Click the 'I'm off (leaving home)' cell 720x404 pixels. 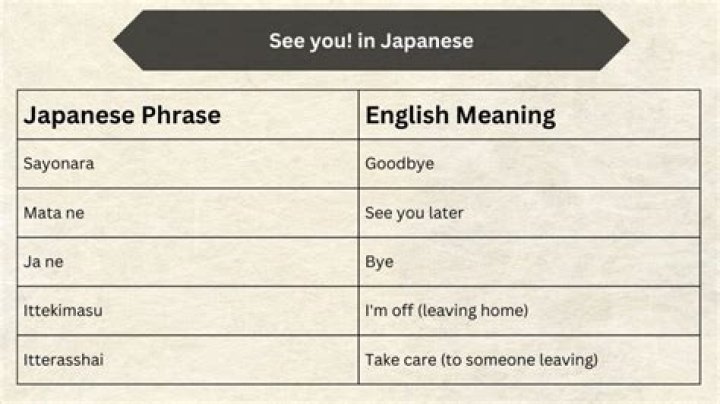529,311
